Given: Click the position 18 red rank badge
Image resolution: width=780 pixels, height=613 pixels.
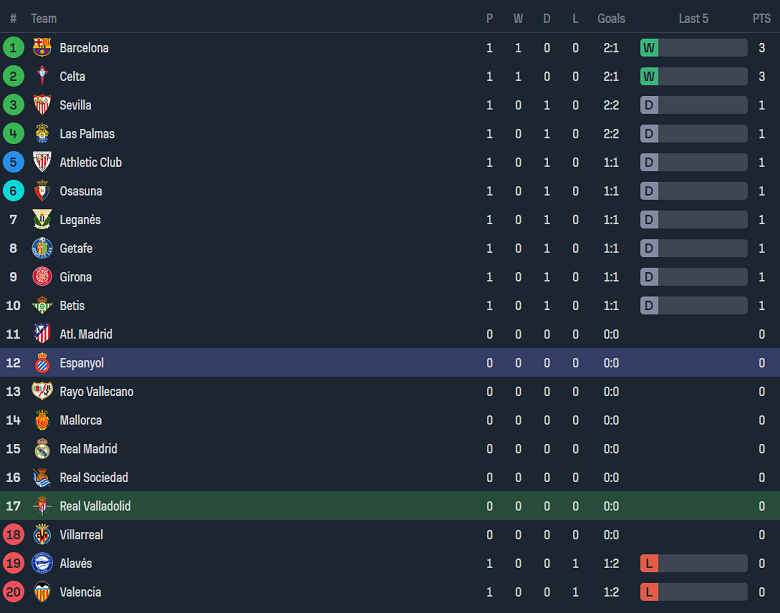Looking at the screenshot, I should (x=13, y=535).
